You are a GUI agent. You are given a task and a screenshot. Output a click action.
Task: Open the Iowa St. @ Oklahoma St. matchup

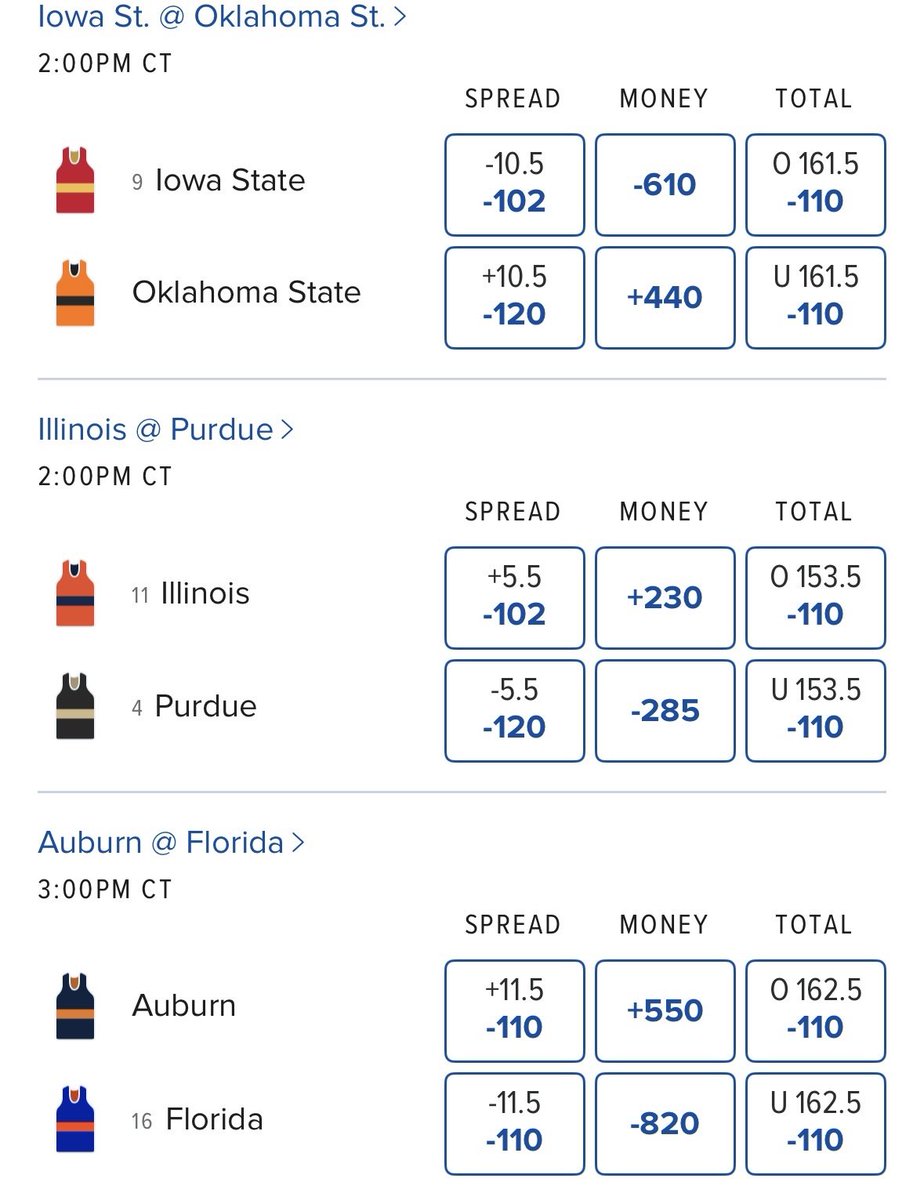[222, 17]
